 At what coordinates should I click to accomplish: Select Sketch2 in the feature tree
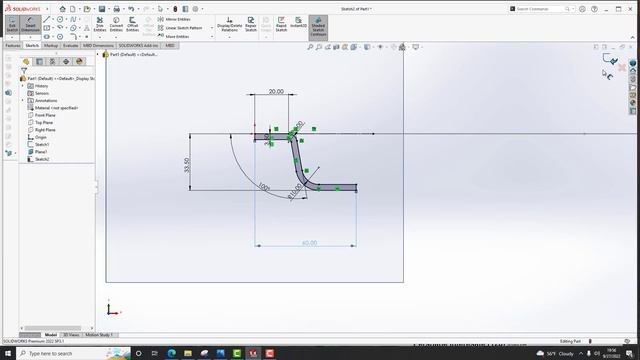coord(38,159)
